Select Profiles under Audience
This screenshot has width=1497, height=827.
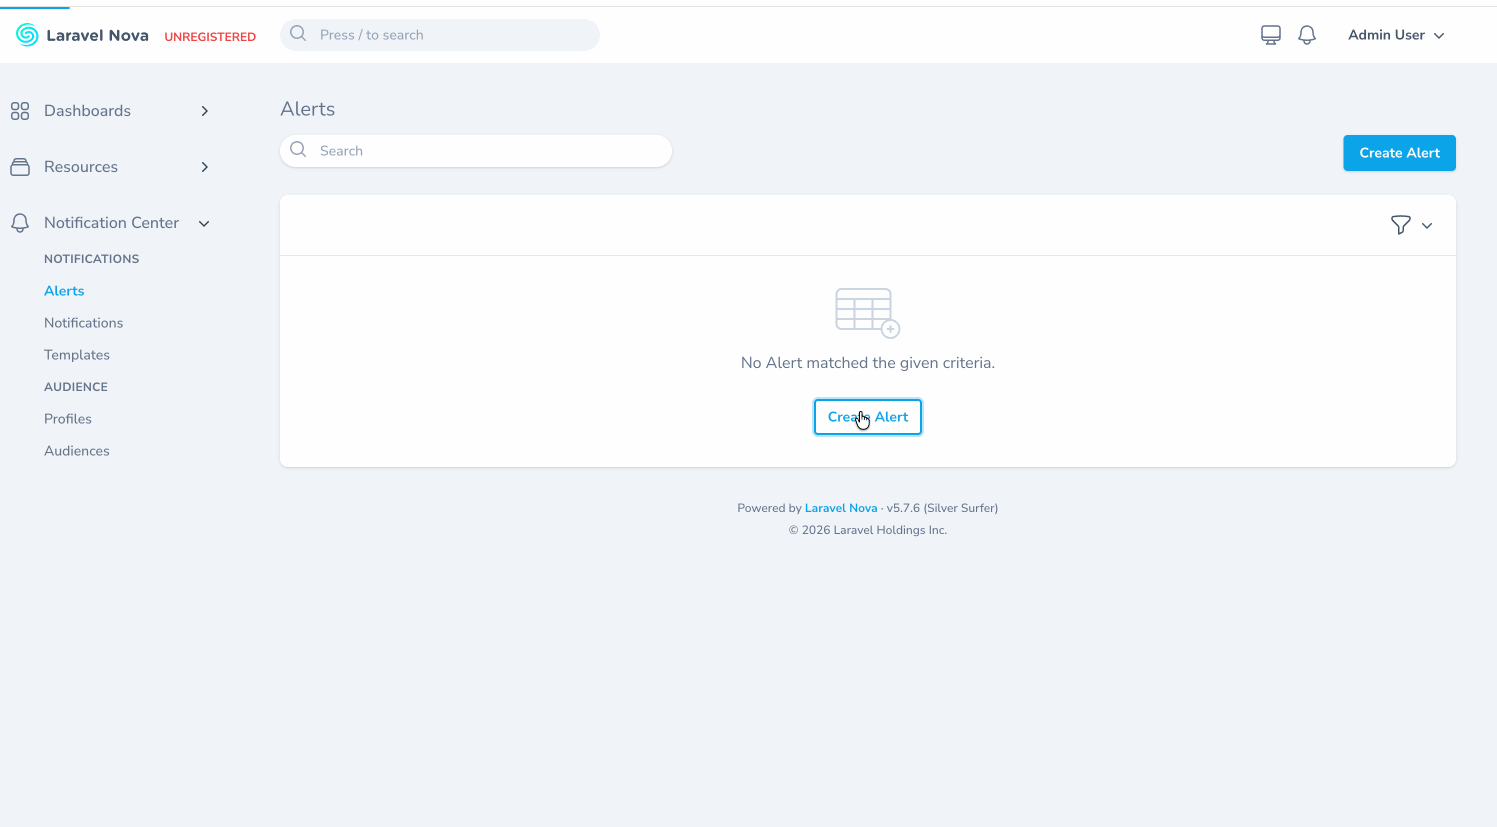click(68, 419)
